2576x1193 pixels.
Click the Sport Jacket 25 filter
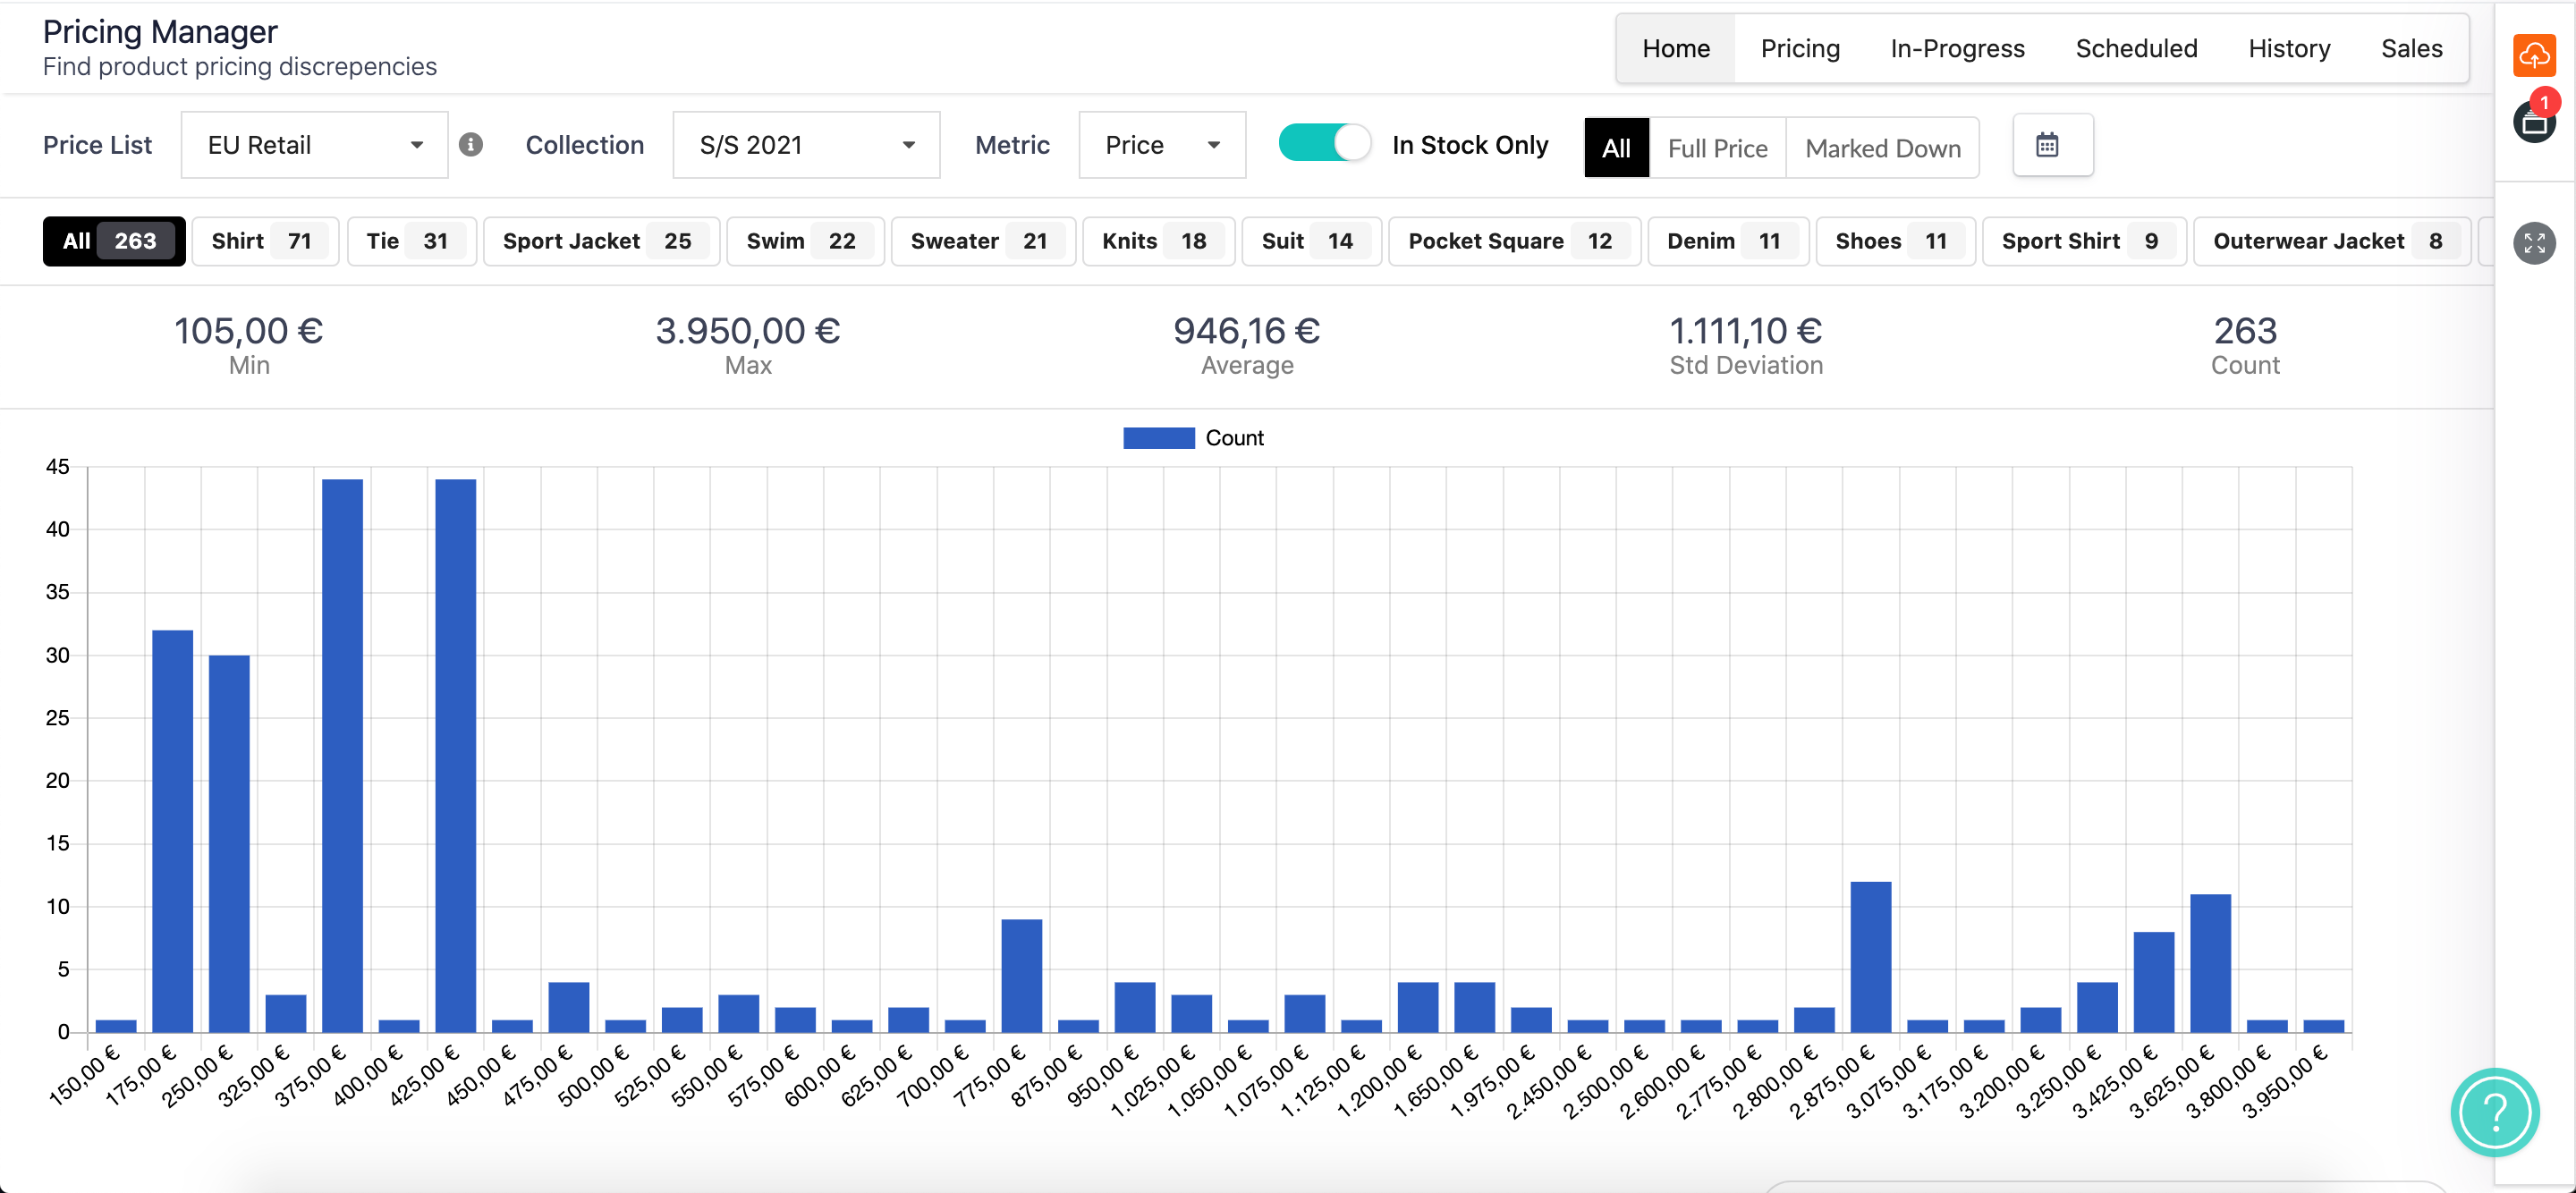pyautogui.click(x=597, y=240)
